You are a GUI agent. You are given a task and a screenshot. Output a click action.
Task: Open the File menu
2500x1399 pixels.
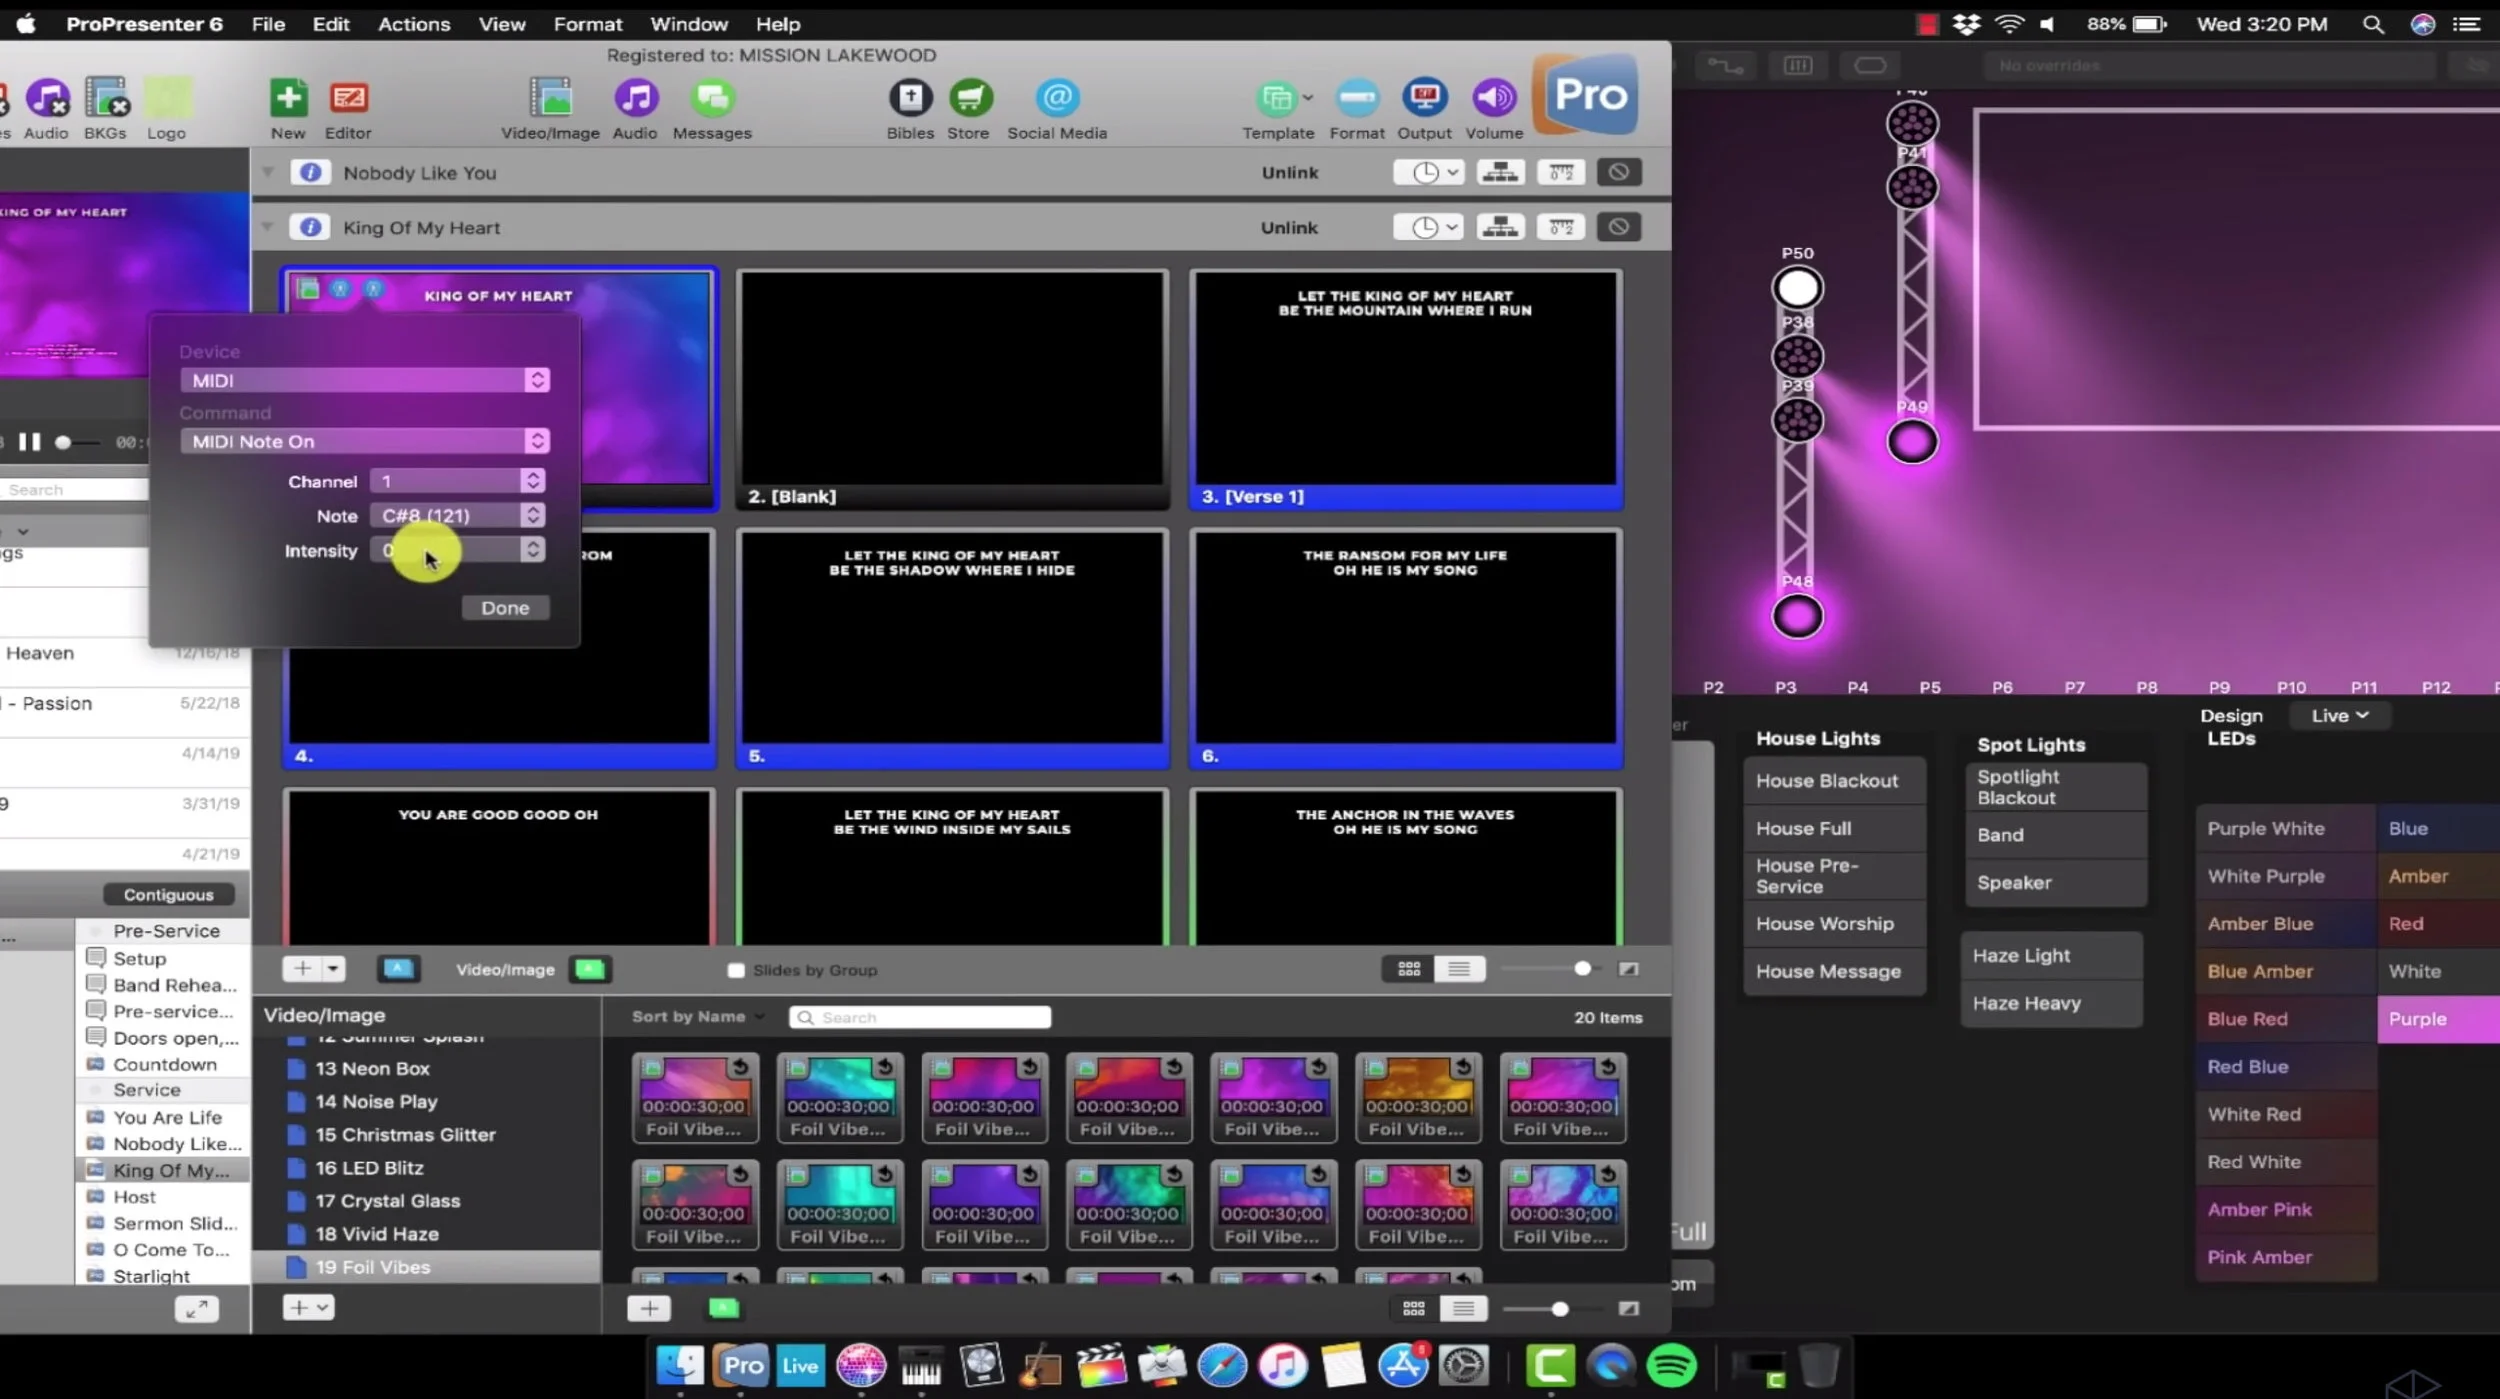[x=268, y=24]
